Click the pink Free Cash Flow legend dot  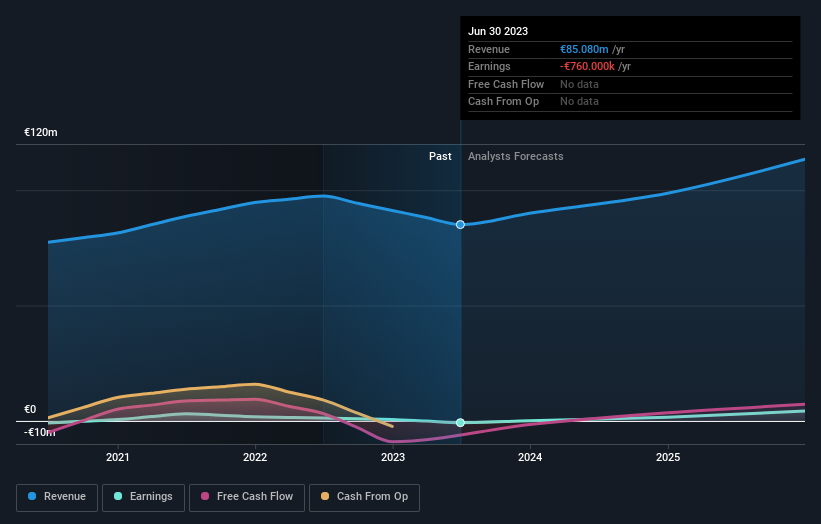(x=205, y=496)
